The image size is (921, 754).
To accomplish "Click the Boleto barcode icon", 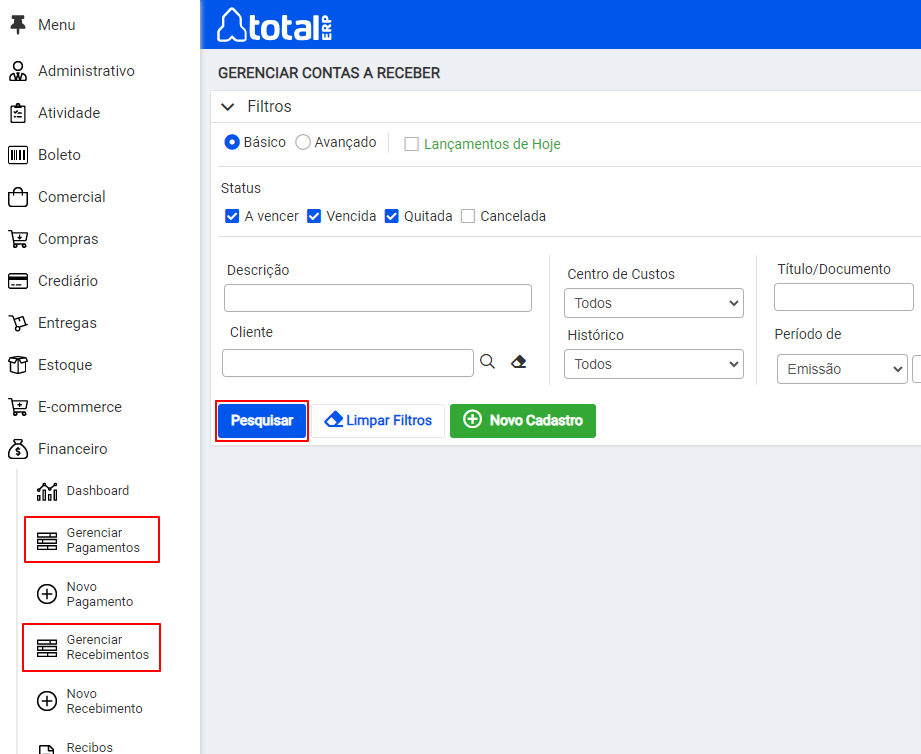I will coord(18,155).
